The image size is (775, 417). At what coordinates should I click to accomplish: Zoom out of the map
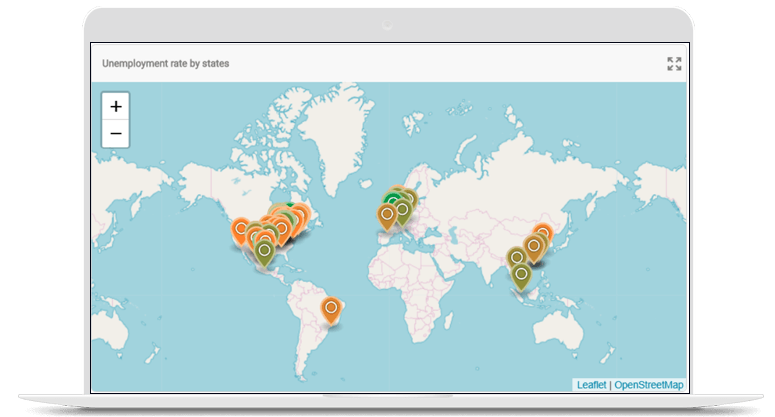tap(116, 134)
